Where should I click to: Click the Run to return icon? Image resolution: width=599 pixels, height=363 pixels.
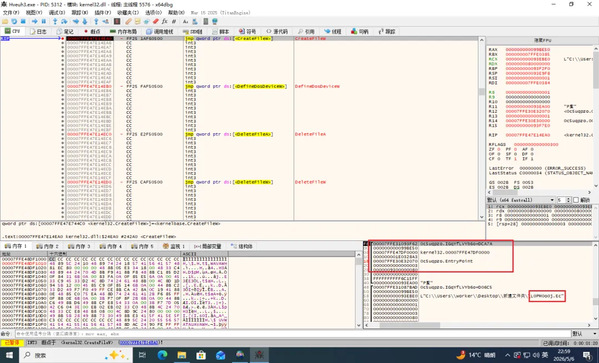(x=96, y=21)
